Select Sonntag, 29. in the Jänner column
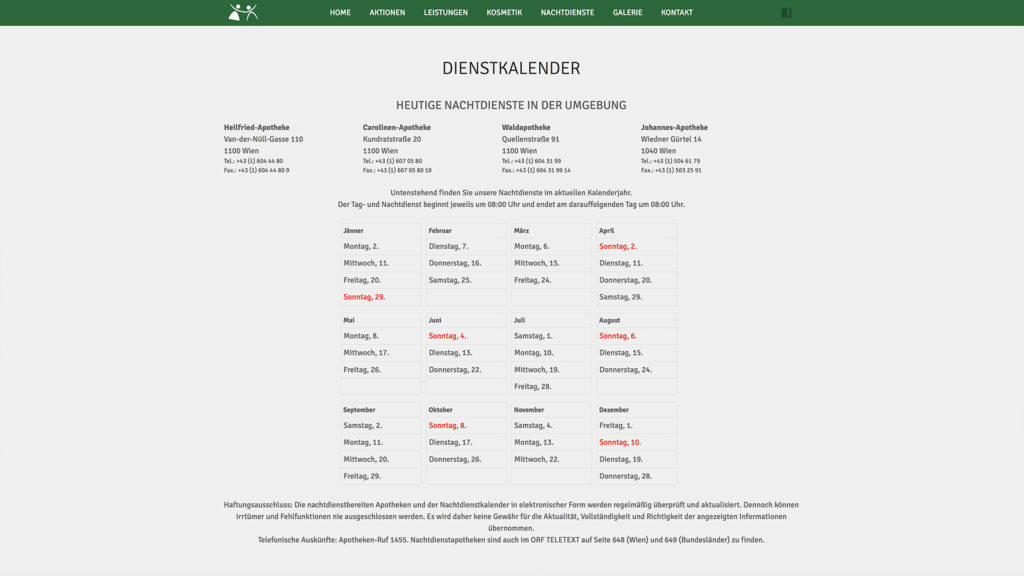The width and height of the screenshot is (1024, 576). tap(364, 297)
